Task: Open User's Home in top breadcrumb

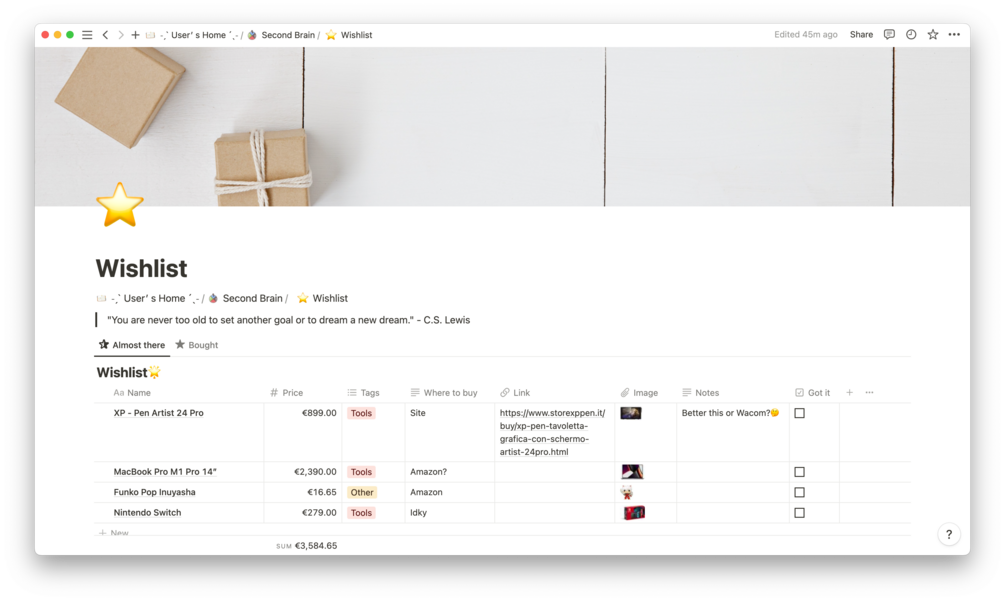Action: [192, 35]
